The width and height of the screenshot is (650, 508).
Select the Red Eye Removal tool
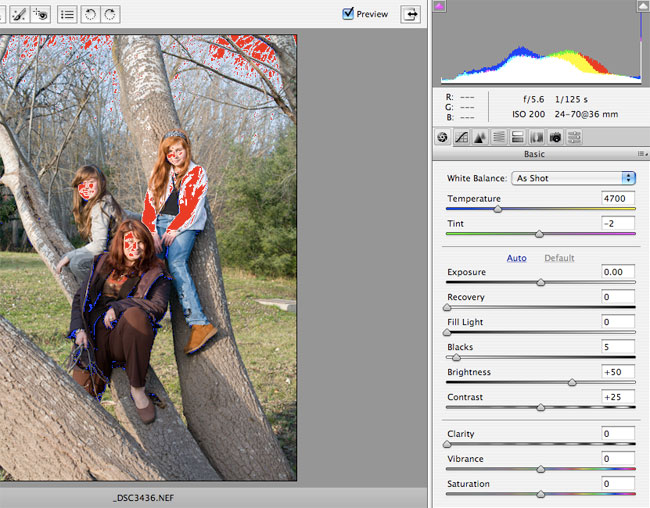coord(40,14)
